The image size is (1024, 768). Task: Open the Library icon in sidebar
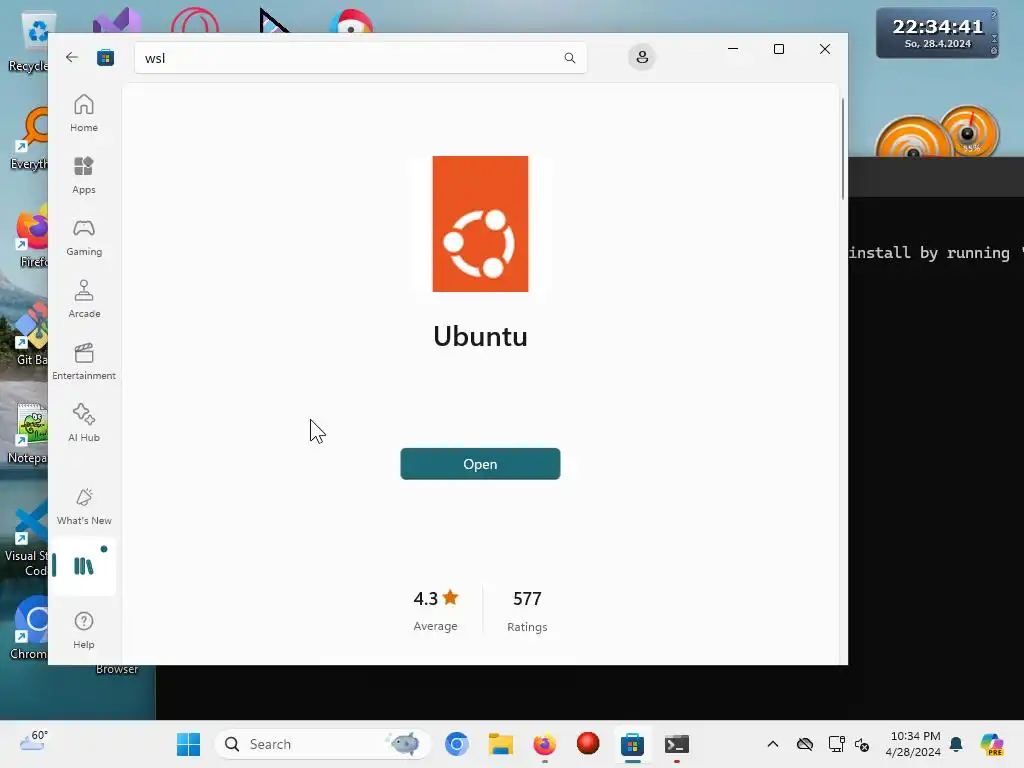coord(84,566)
